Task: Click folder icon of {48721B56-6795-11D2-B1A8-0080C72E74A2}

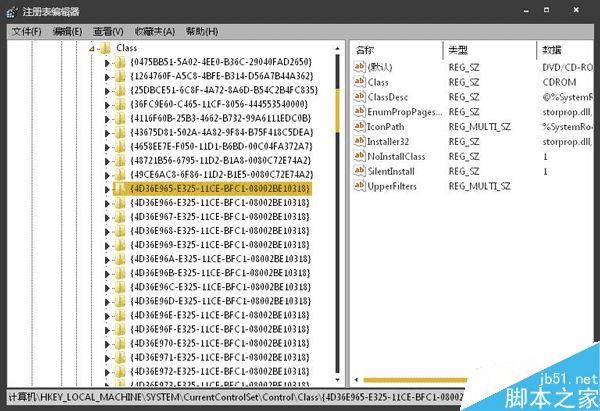Action: [120, 161]
